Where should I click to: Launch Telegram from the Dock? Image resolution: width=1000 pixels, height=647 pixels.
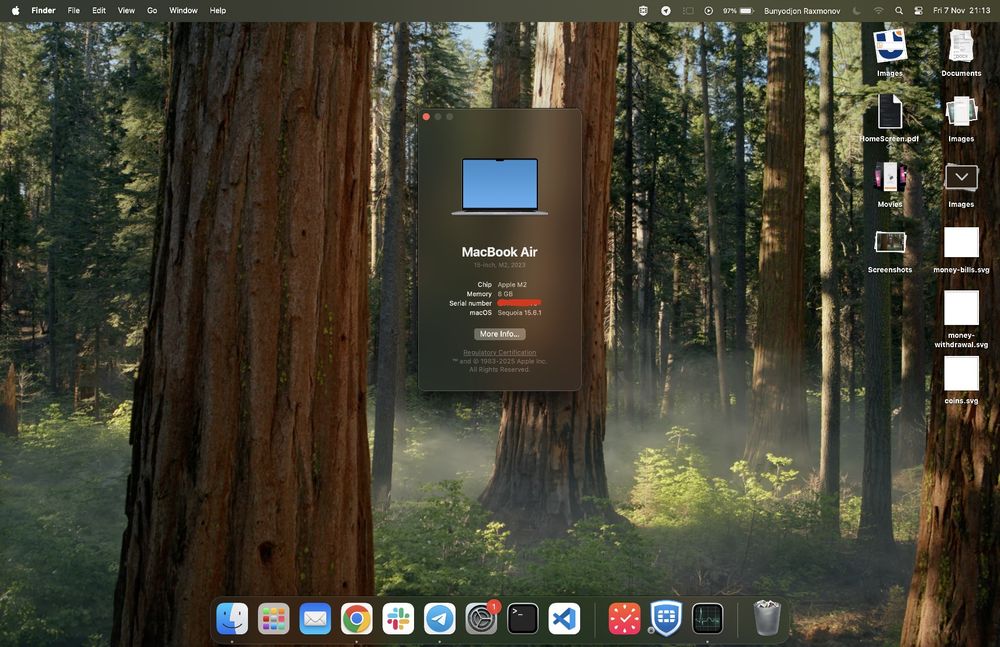(x=440, y=618)
